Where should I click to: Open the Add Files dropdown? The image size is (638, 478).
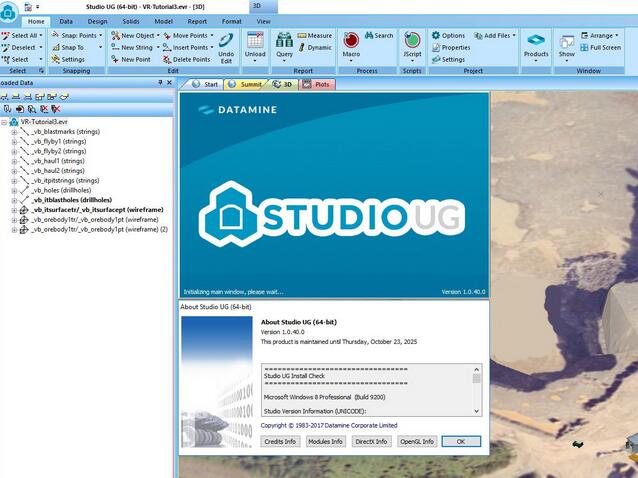514,36
